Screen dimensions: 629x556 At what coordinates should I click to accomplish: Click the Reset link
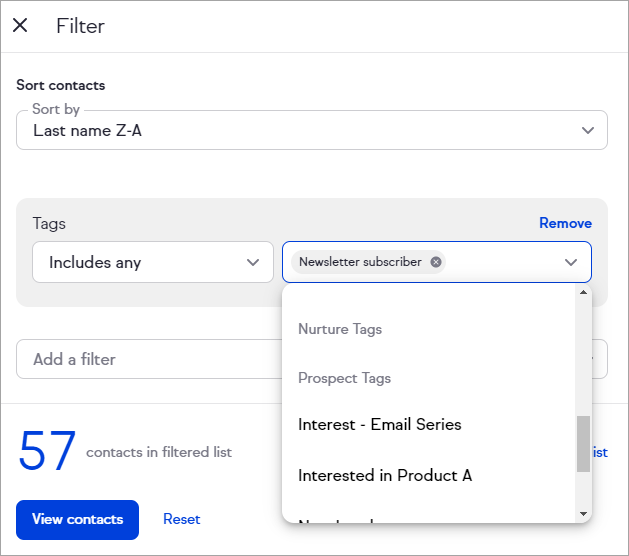pos(181,519)
